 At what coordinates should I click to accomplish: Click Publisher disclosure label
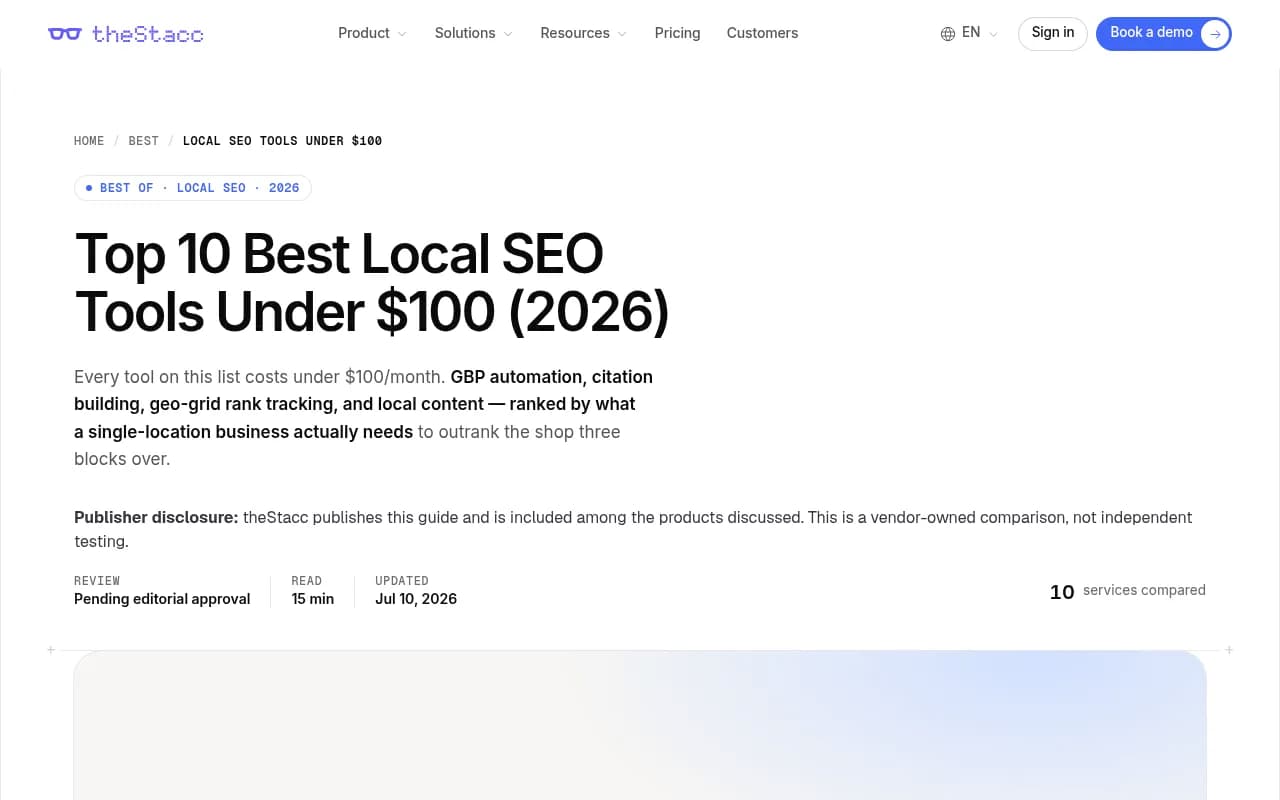pyautogui.click(x=156, y=517)
